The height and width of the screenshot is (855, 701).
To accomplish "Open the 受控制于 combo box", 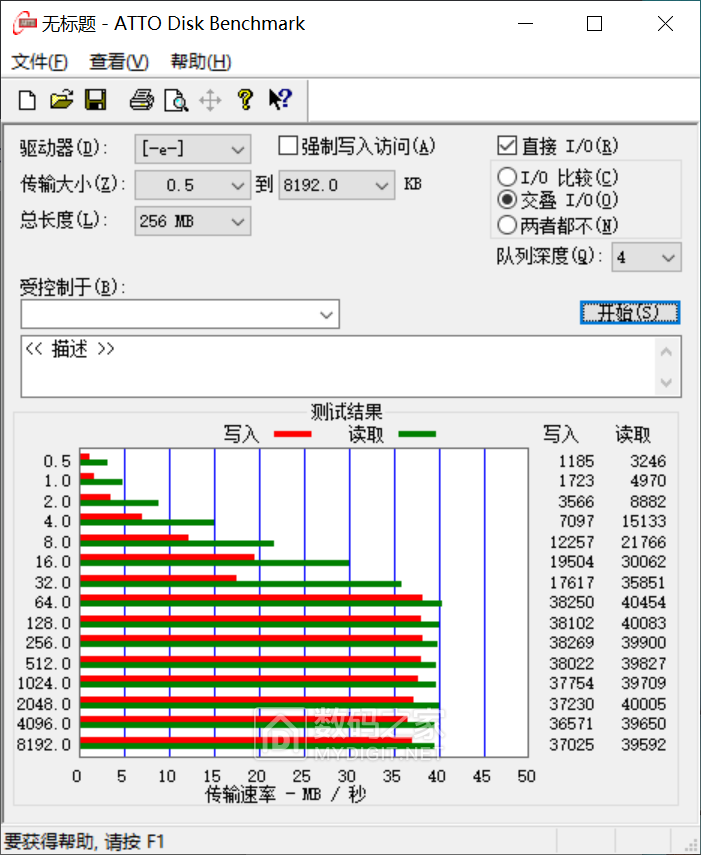I will [326, 315].
